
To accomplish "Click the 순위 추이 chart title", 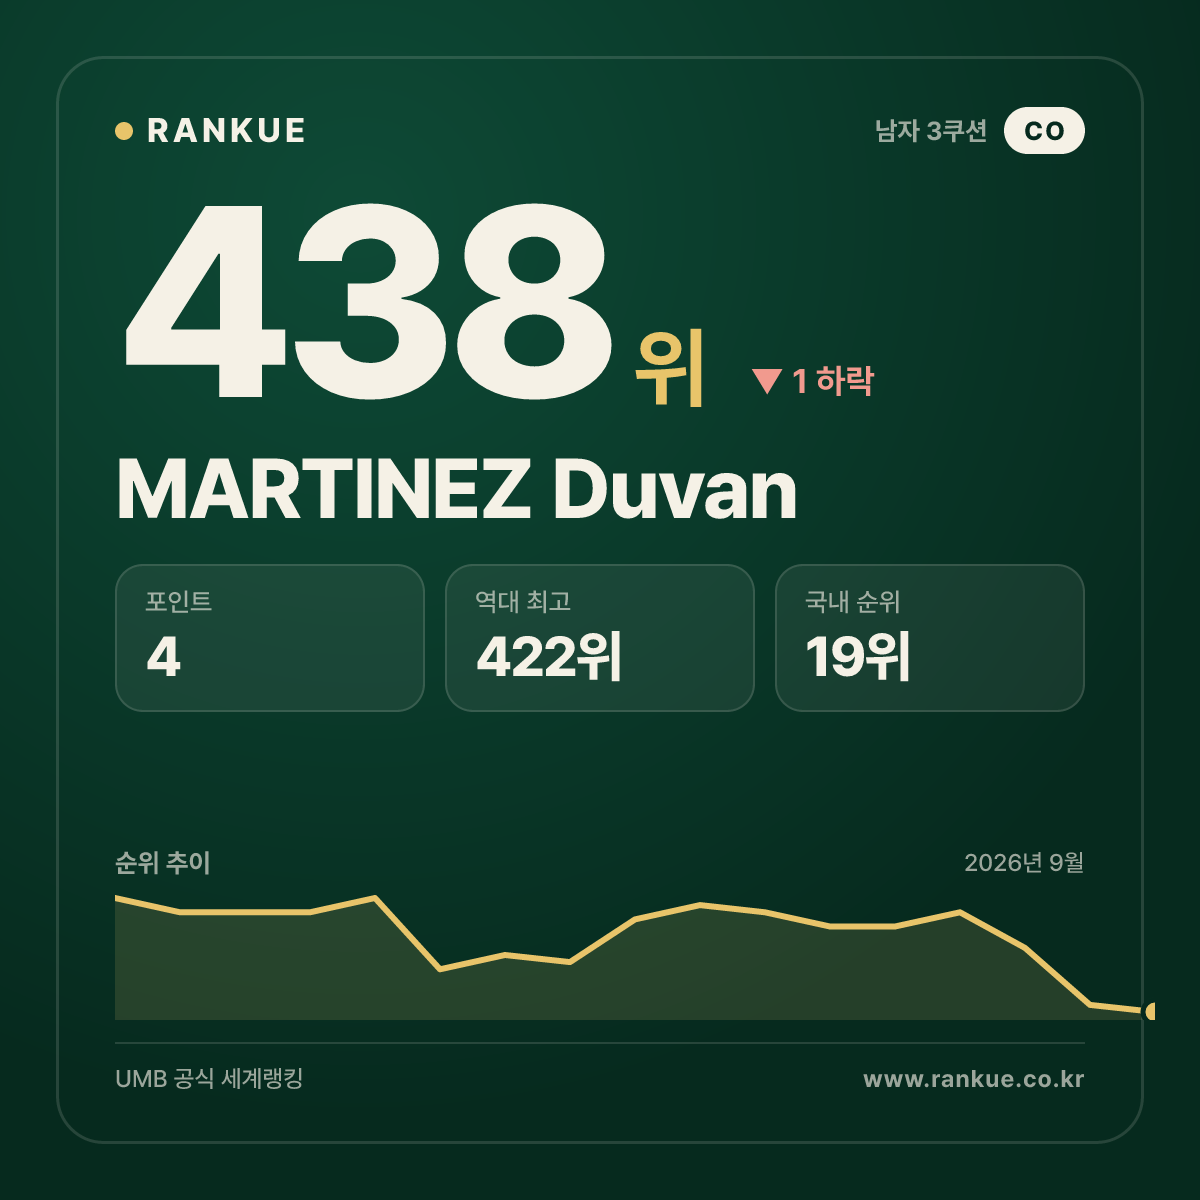I will [x=163, y=862].
